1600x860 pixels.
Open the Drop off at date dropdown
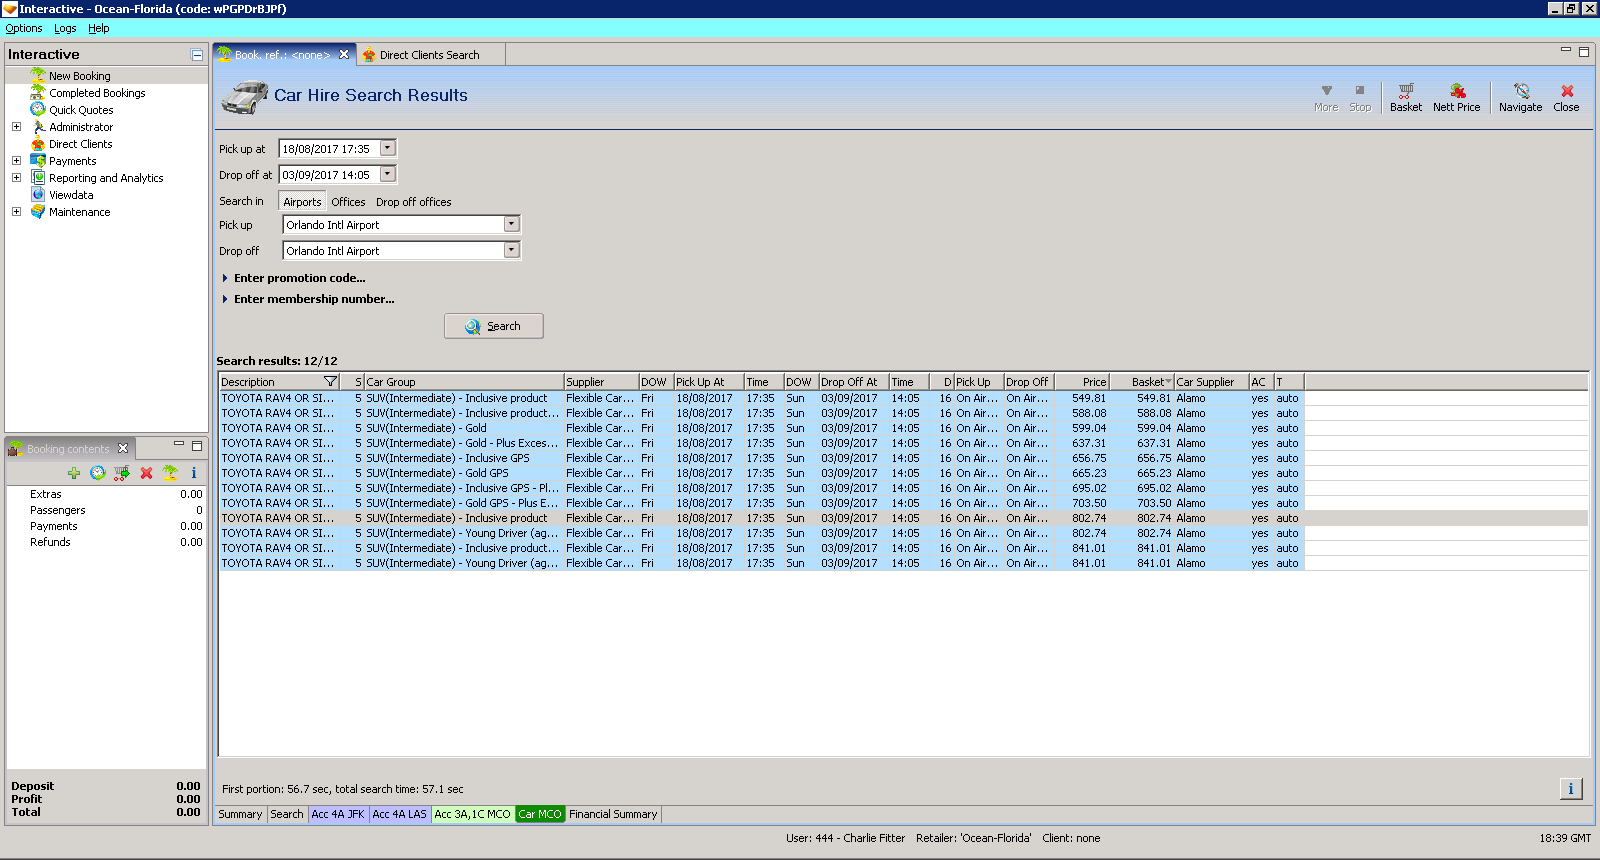pyautogui.click(x=388, y=174)
